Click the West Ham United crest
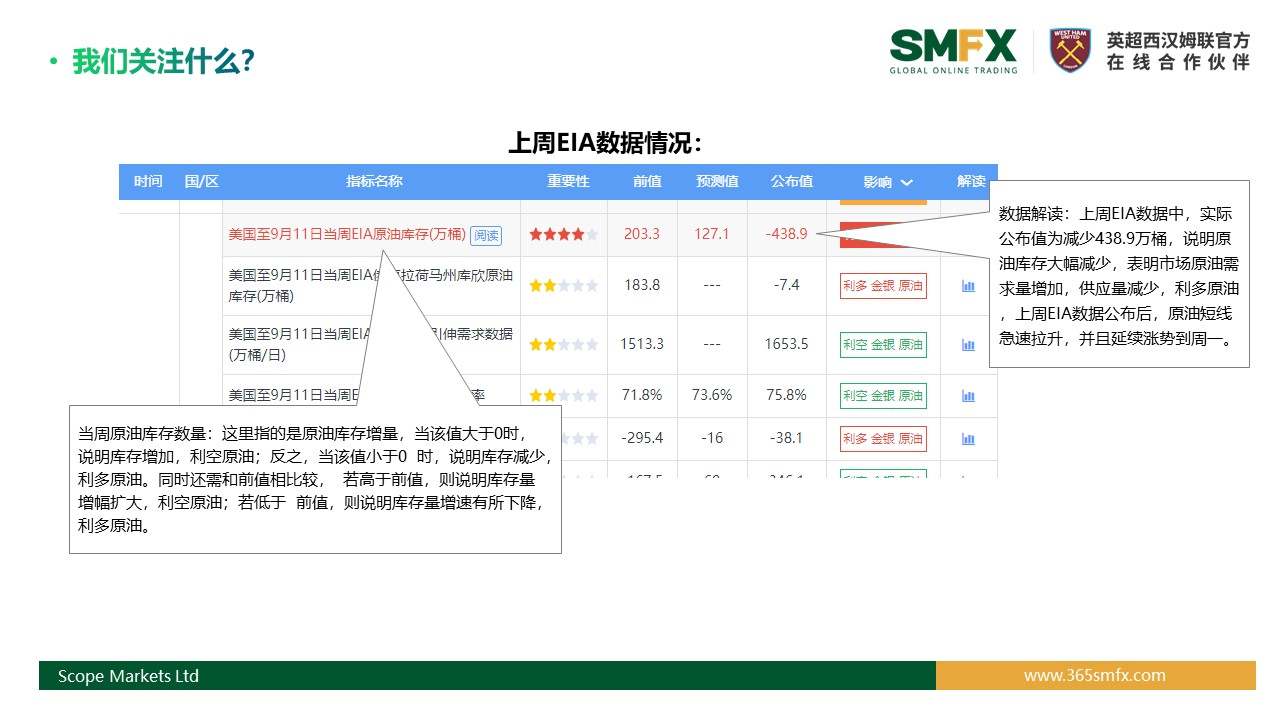The image size is (1280, 720). (x=1070, y=50)
